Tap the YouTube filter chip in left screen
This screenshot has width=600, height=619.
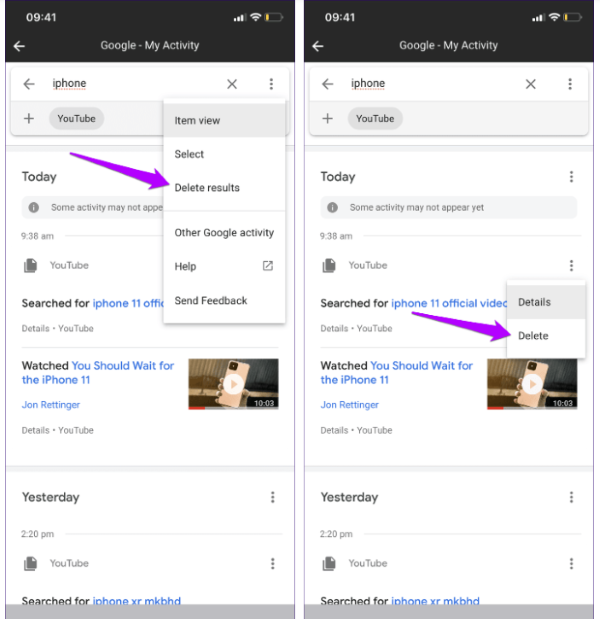(x=77, y=118)
